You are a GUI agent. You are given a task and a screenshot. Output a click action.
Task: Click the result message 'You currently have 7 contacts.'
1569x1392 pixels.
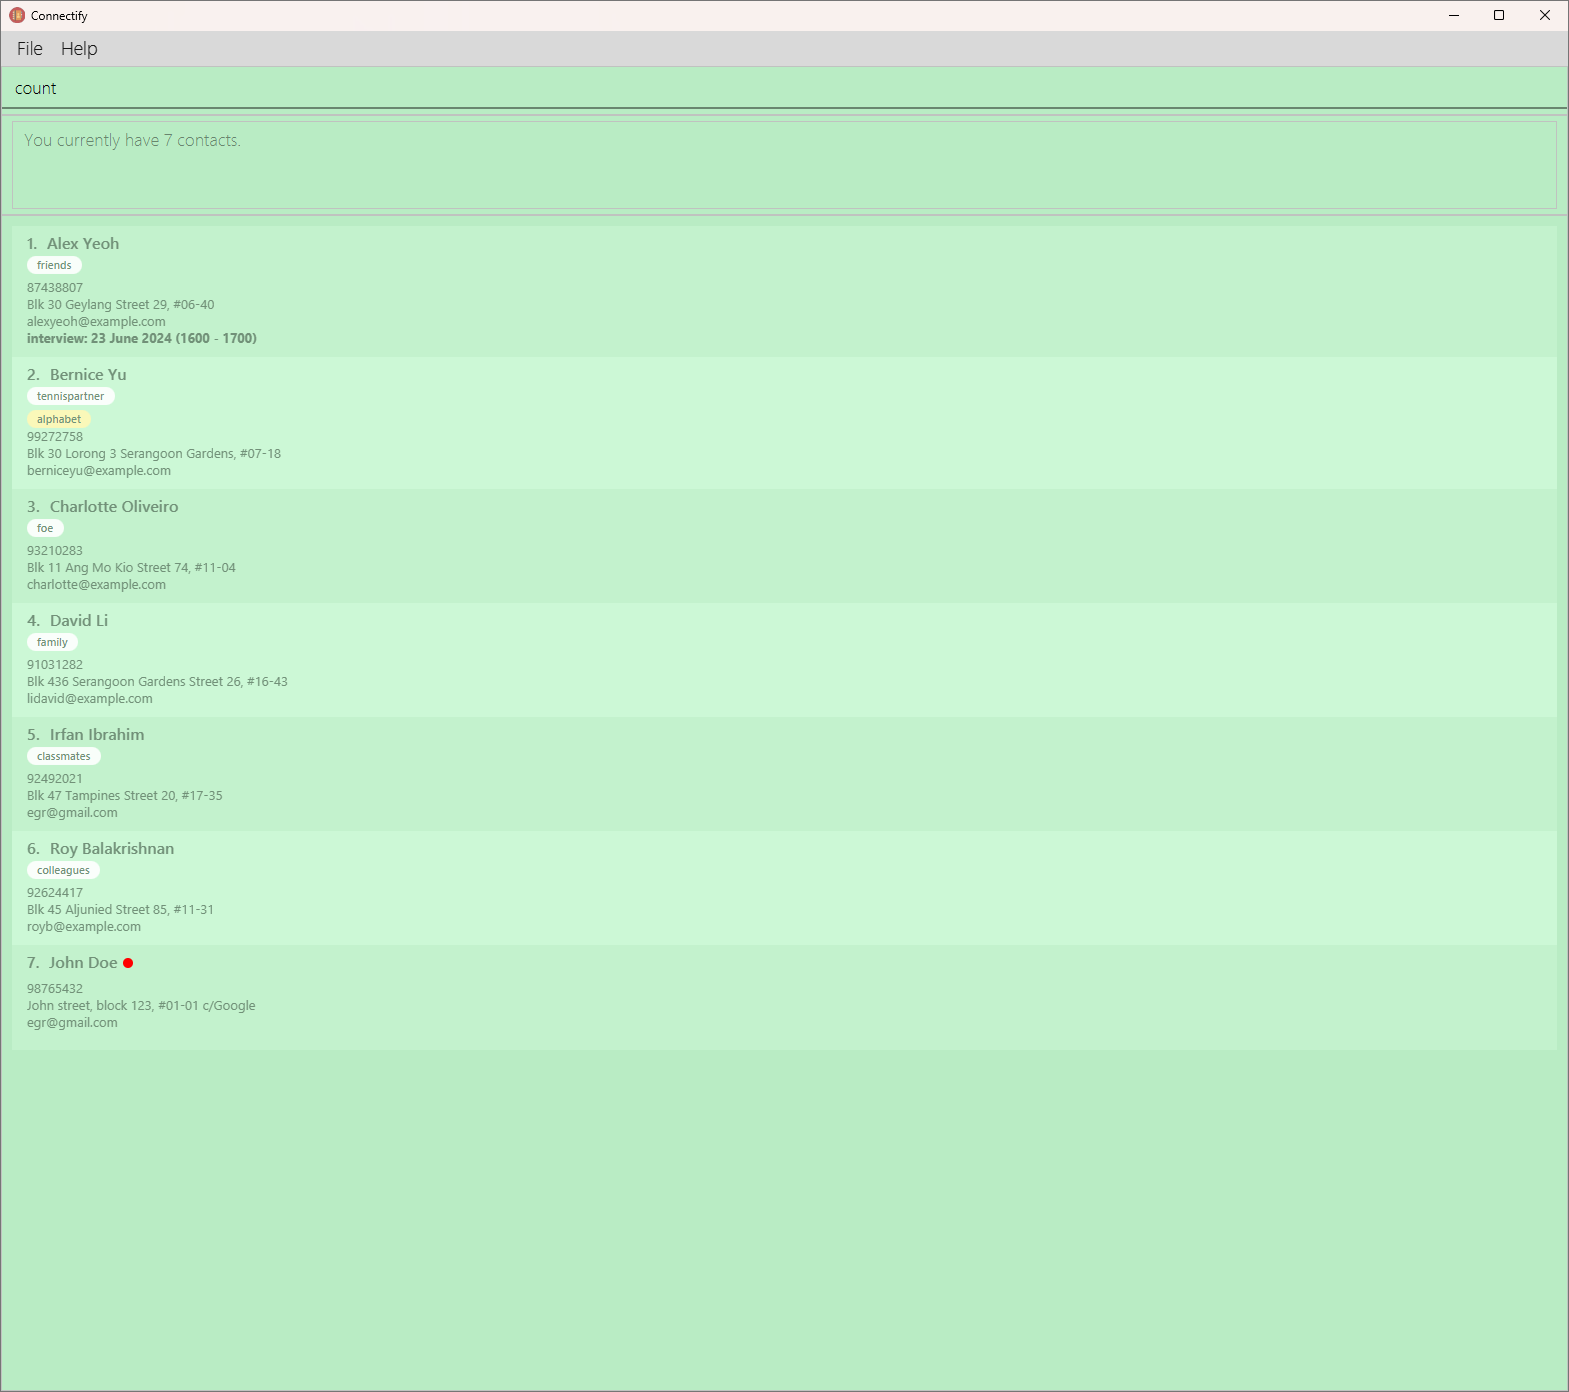click(132, 140)
